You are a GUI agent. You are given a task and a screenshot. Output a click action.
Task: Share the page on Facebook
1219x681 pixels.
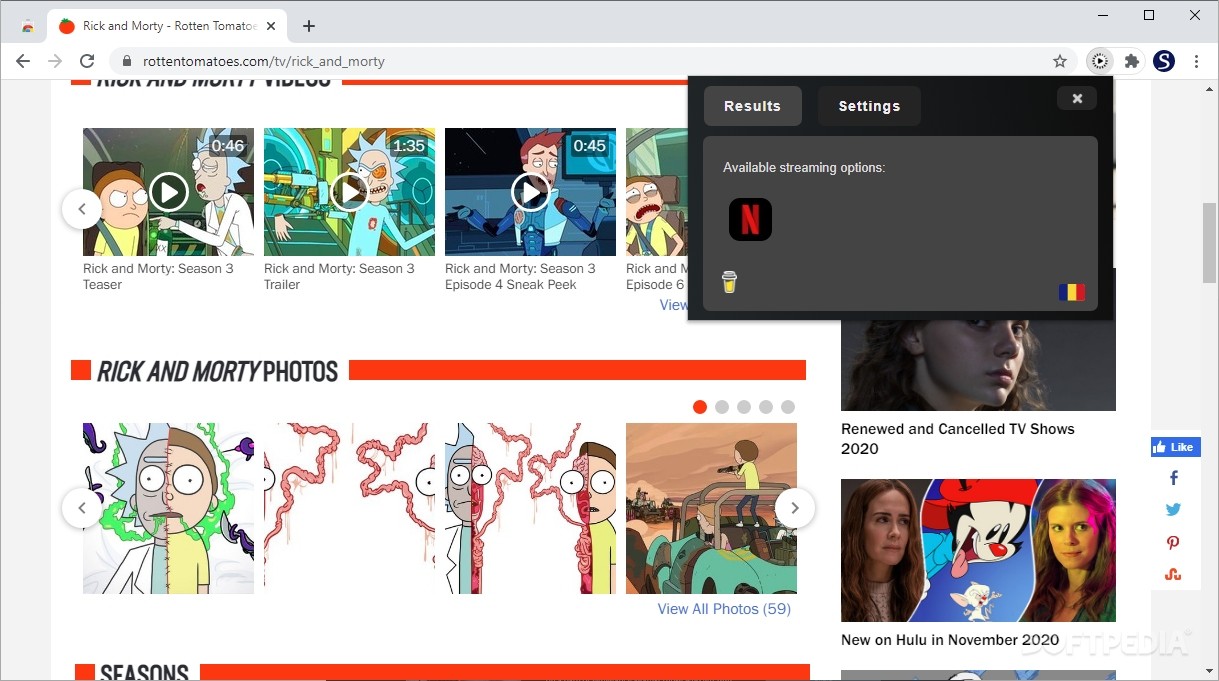(1174, 478)
